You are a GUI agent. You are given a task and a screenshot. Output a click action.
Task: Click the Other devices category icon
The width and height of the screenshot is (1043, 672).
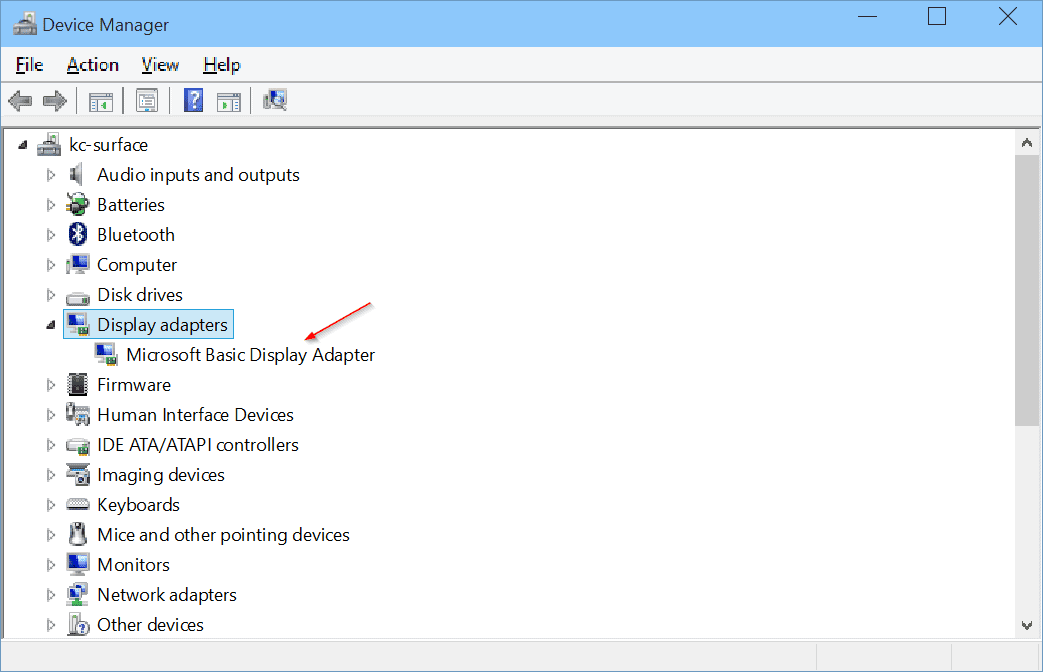click(78, 625)
